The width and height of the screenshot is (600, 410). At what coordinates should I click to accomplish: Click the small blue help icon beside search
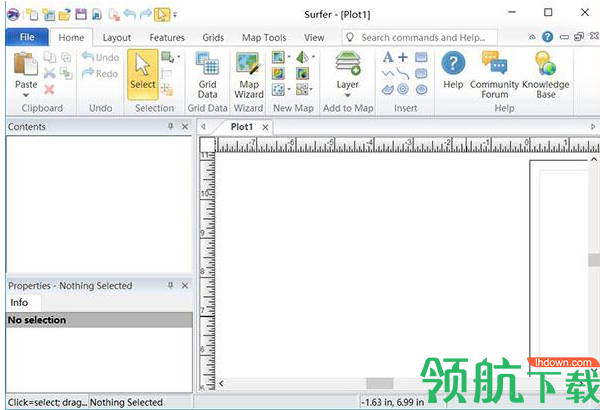point(548,37)
